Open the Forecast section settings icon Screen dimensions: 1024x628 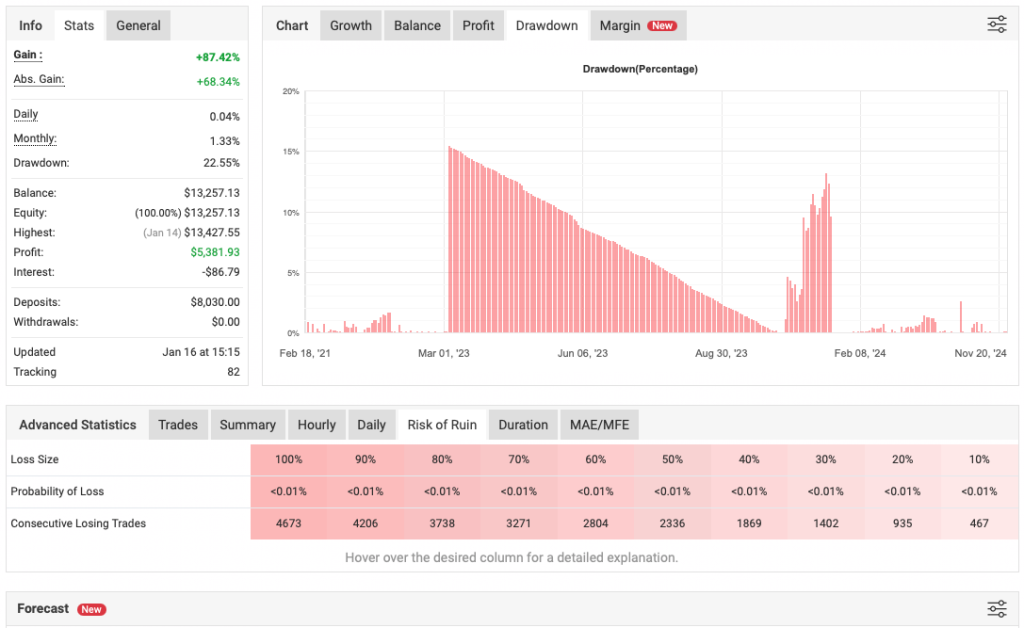(996, 608)
